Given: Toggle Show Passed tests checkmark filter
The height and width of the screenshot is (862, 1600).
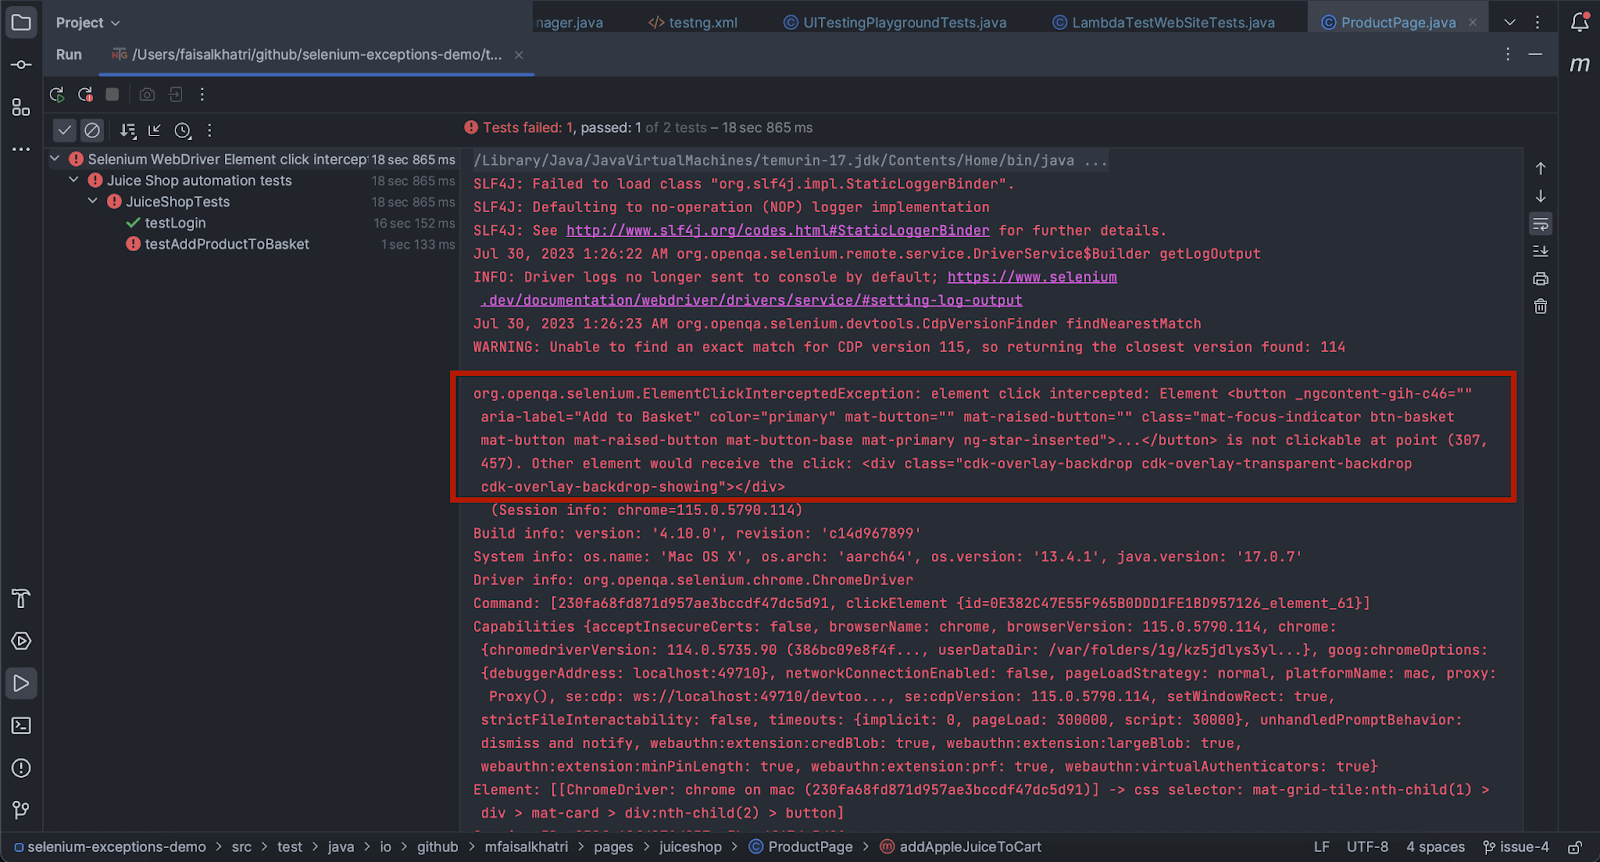Looking at the screenshot, I should (65, 130).
